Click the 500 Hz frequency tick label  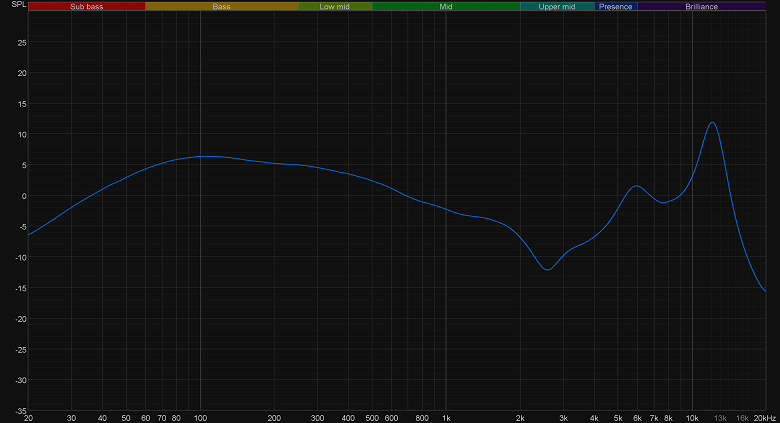372,418
